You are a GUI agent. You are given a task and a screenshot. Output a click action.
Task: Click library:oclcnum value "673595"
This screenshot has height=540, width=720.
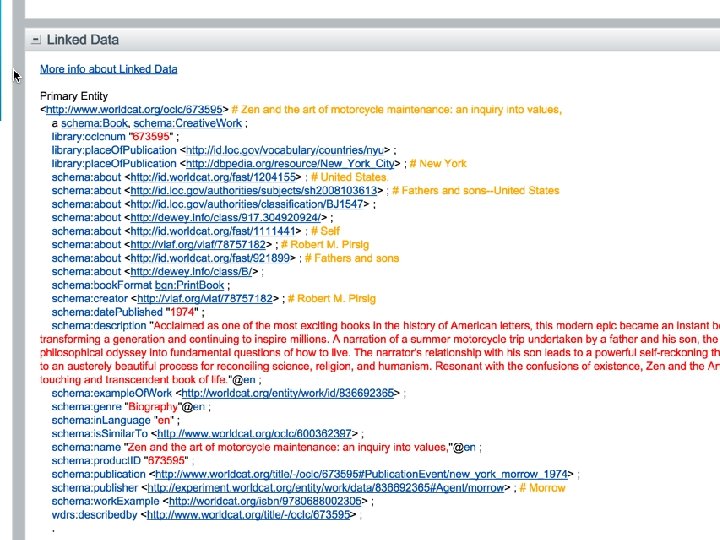pos(151,136)
